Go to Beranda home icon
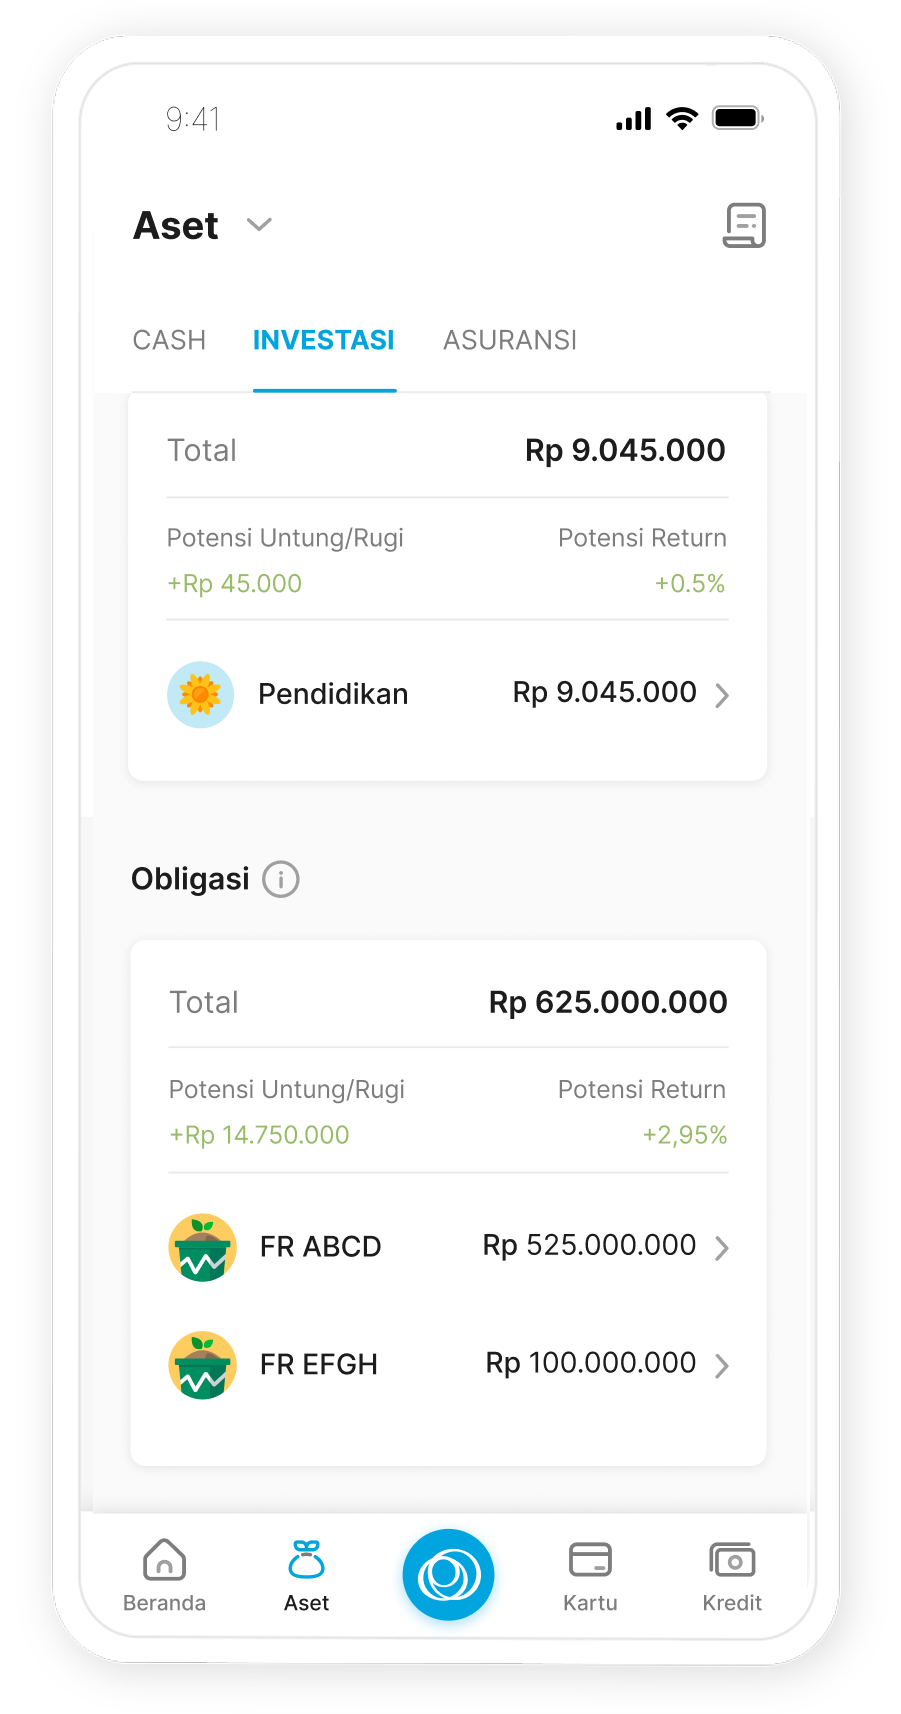The image size is (901, 1714). coord(165,1560)
